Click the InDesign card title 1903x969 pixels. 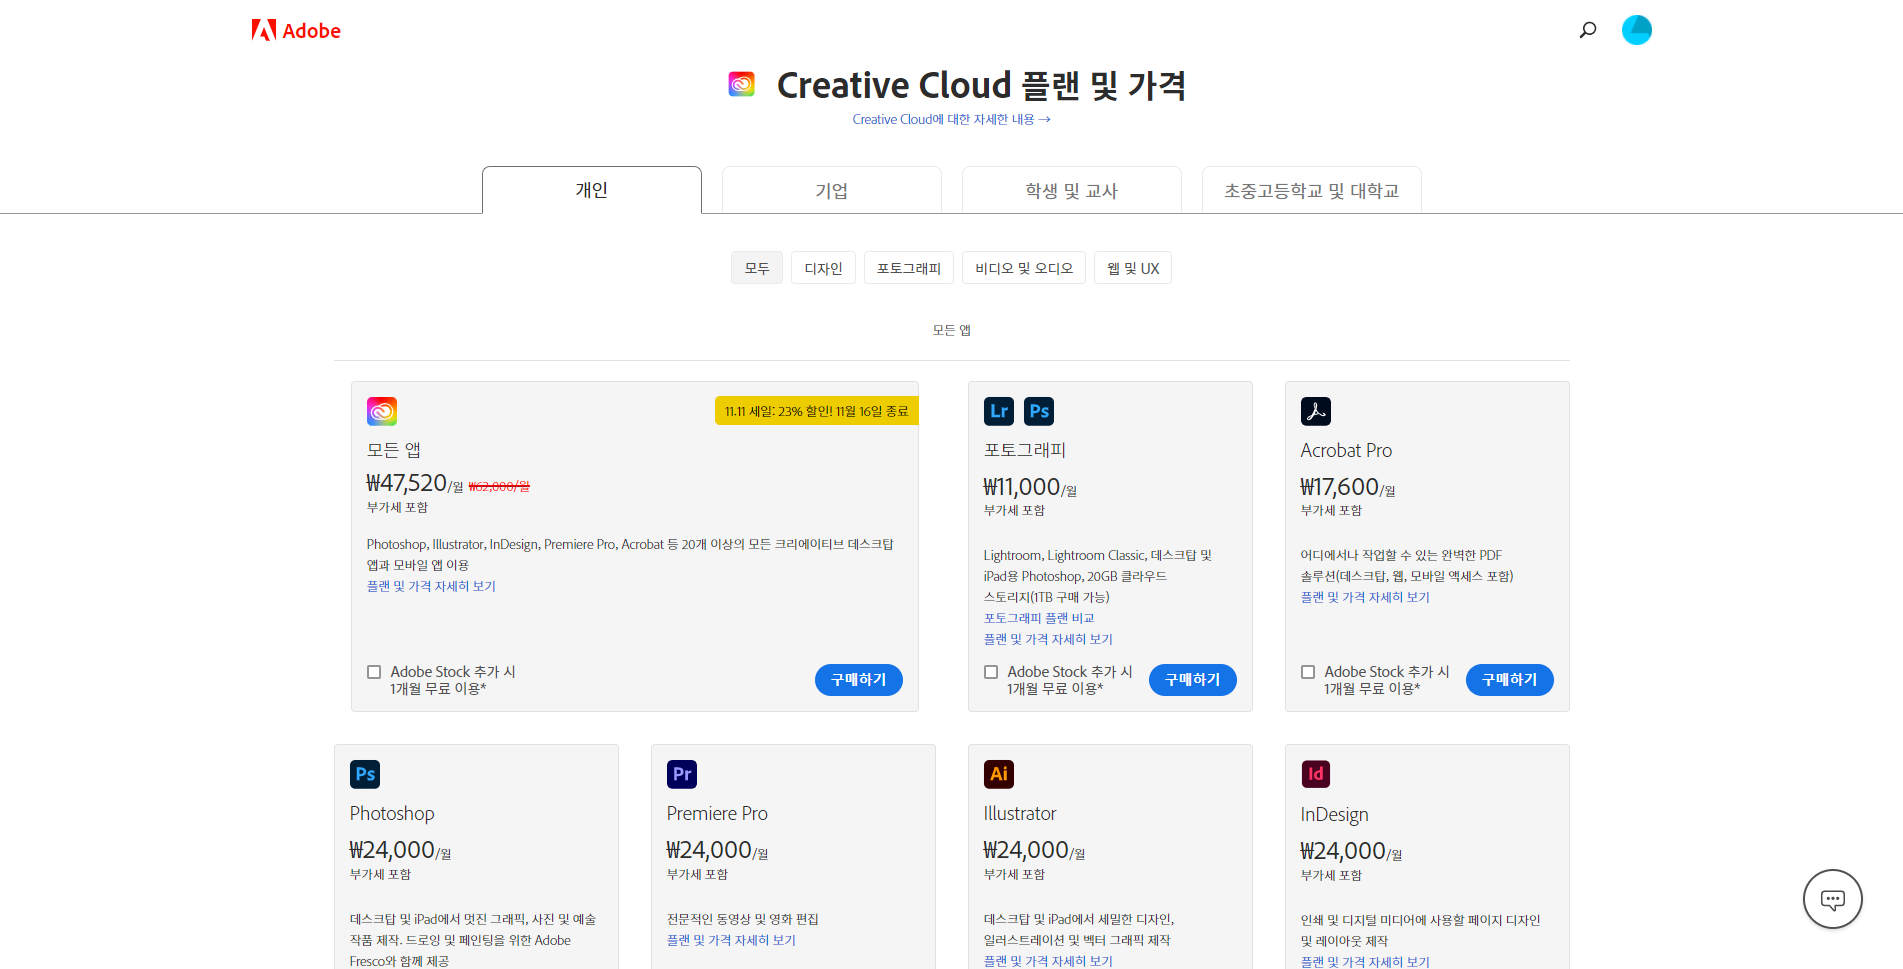1335,815
